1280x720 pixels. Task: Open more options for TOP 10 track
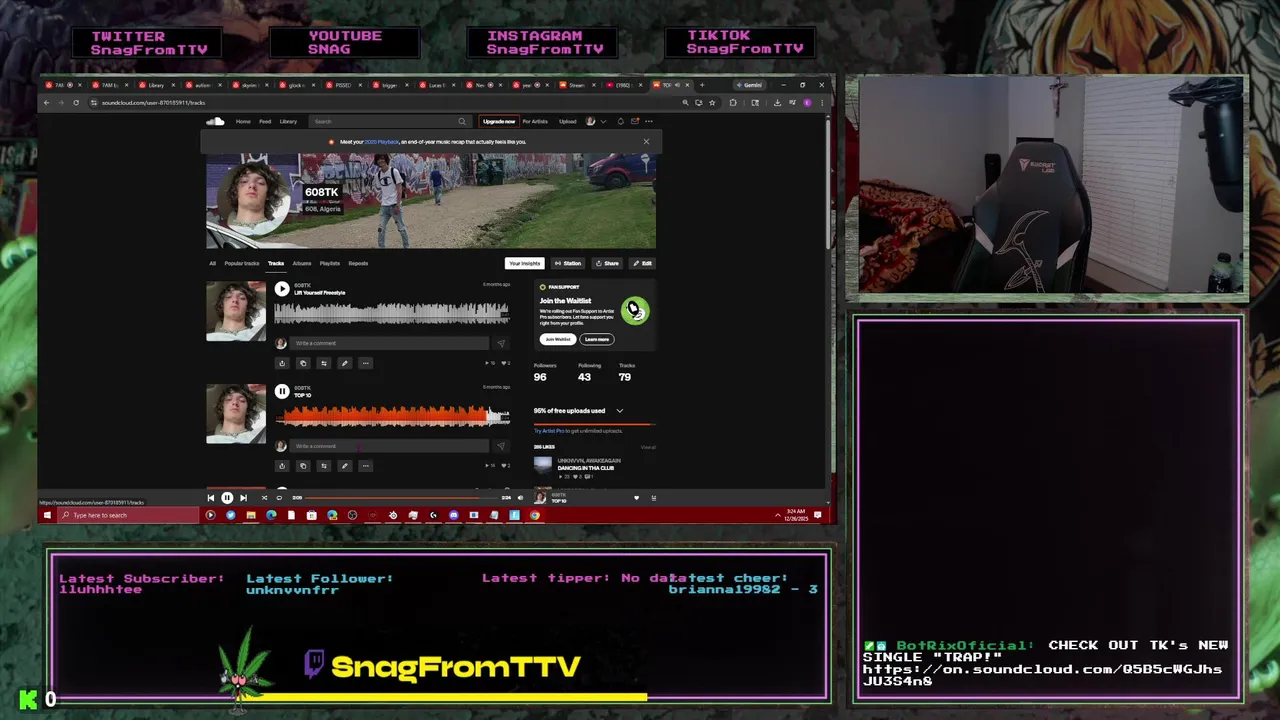(366, 465)
